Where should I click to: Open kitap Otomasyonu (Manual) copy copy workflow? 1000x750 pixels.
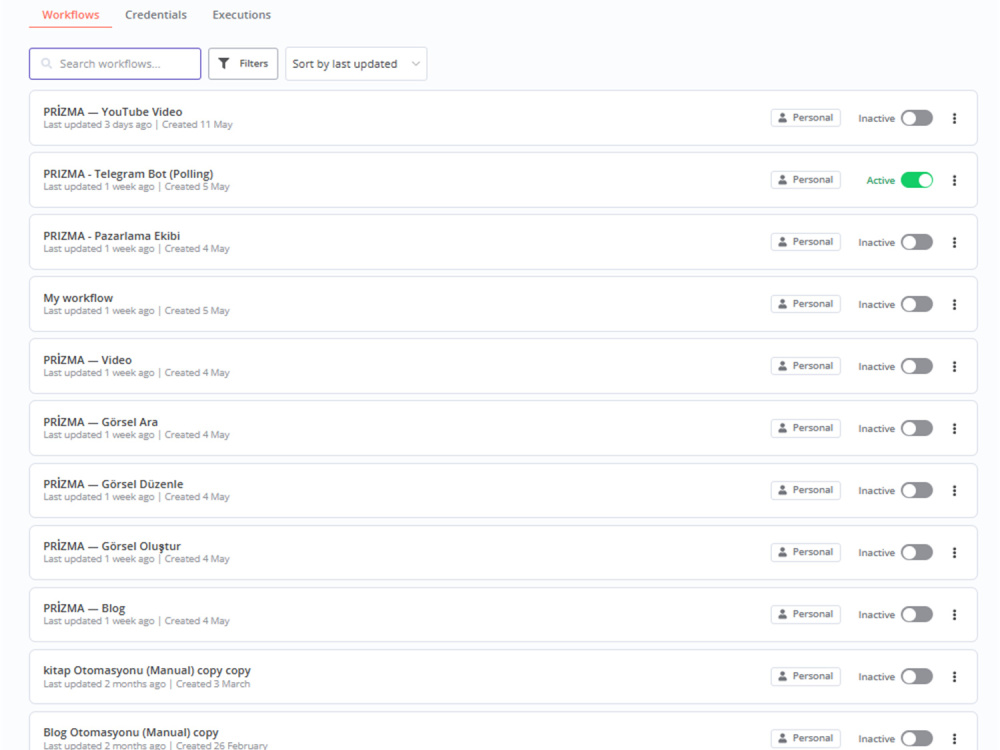(x=503, y=677)
